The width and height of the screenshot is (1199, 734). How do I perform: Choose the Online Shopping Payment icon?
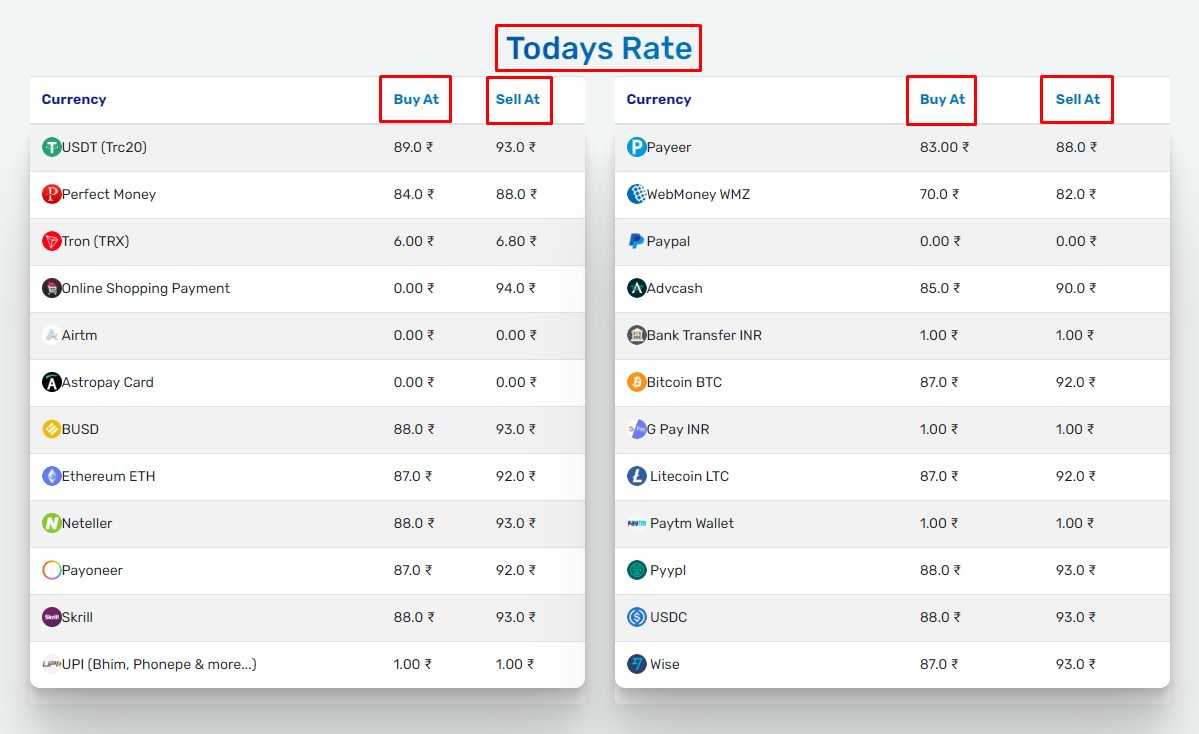click(51, 288)
